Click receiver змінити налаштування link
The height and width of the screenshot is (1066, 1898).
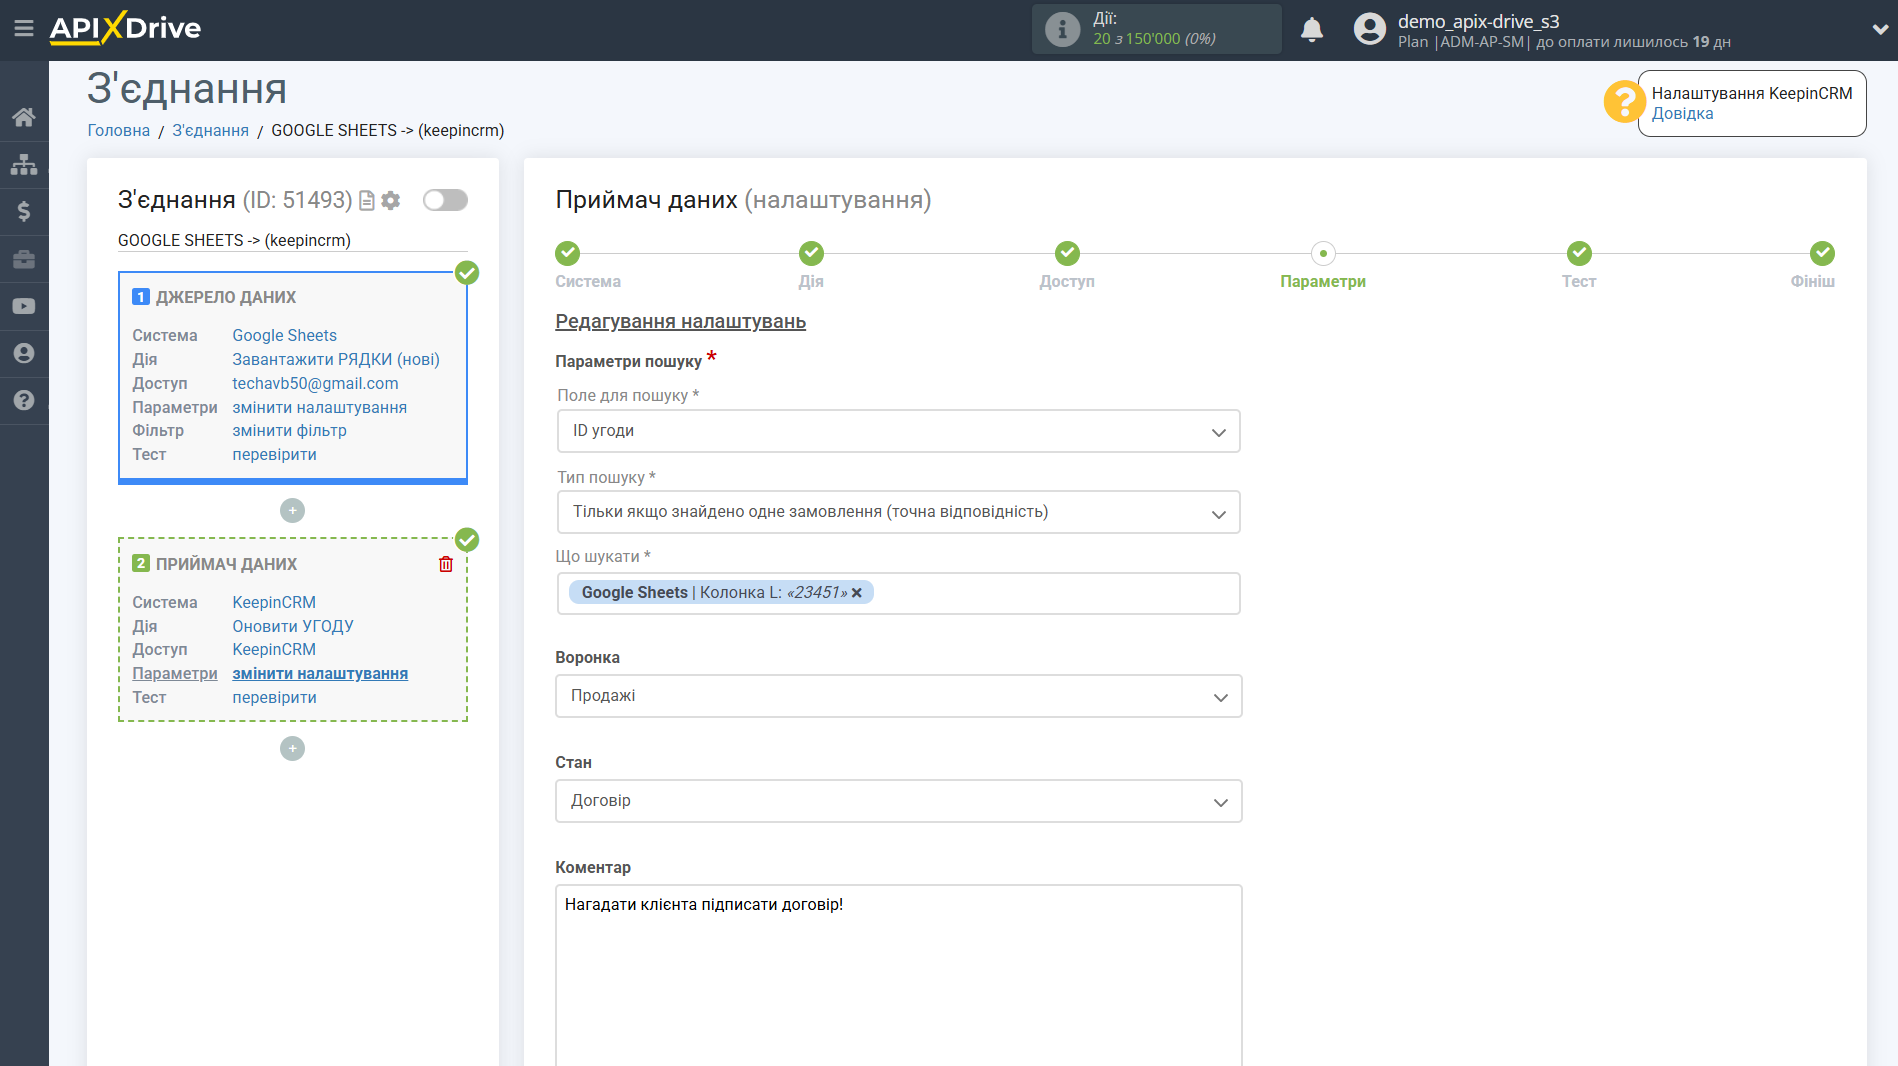click(320, 674)
